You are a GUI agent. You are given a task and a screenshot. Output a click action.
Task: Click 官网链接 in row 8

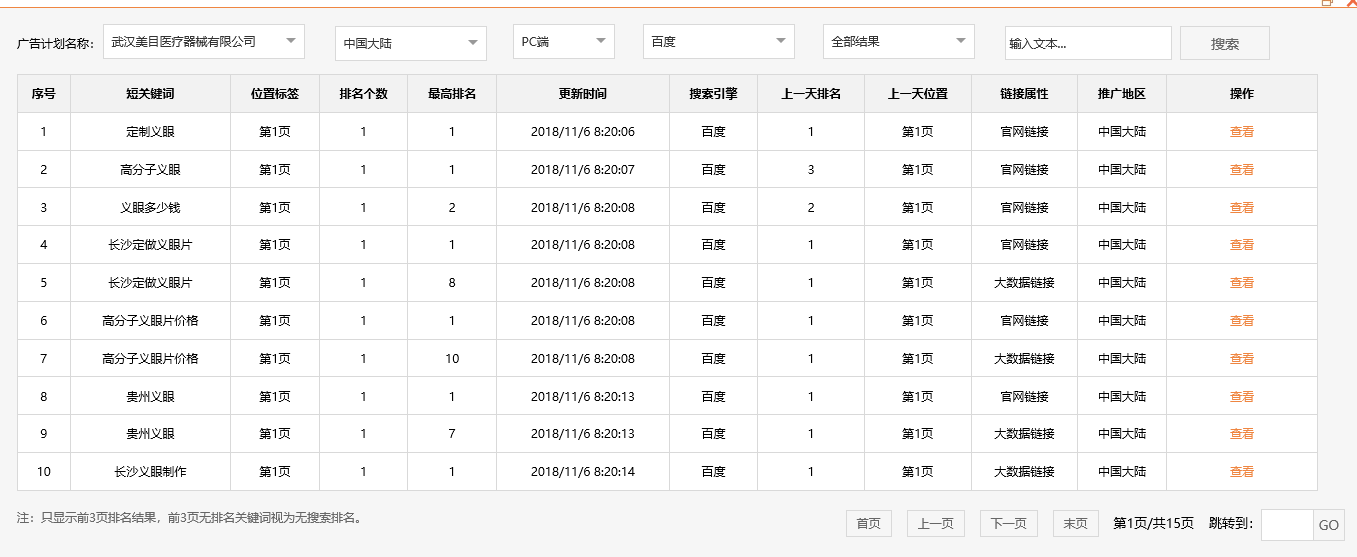tap(1024, 397)
